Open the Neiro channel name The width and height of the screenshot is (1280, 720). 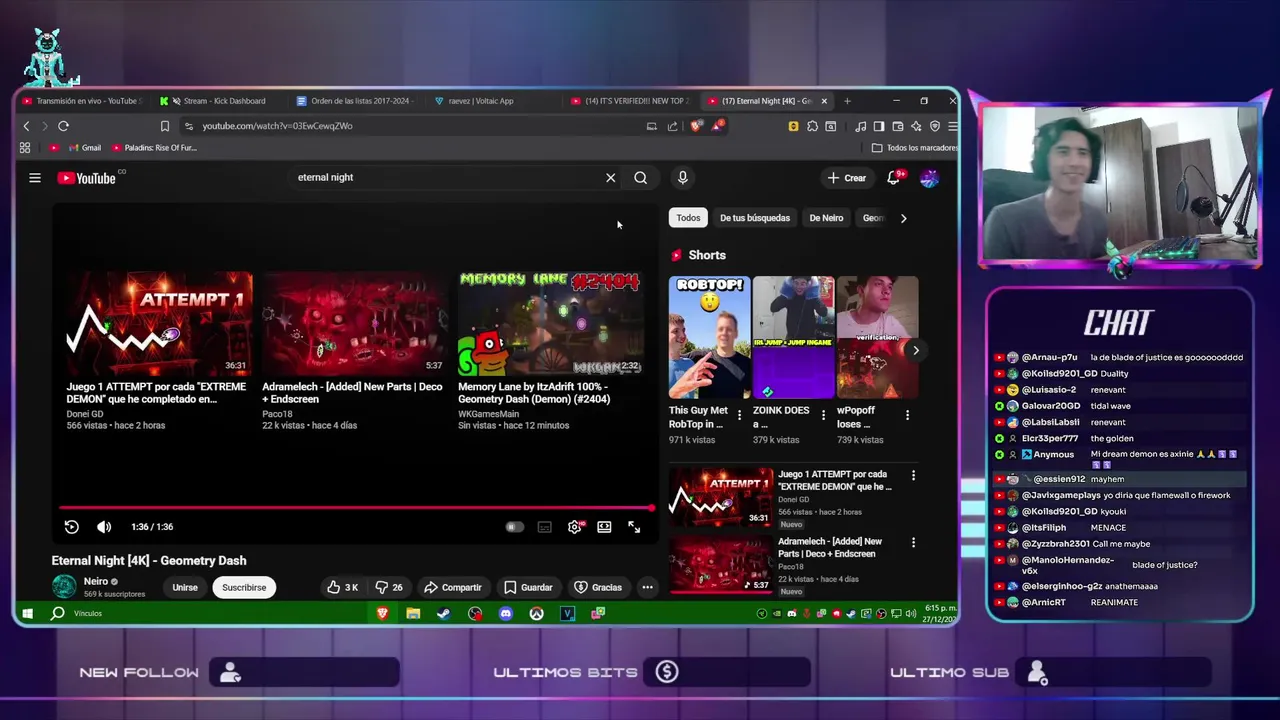(x=96, y=581)
